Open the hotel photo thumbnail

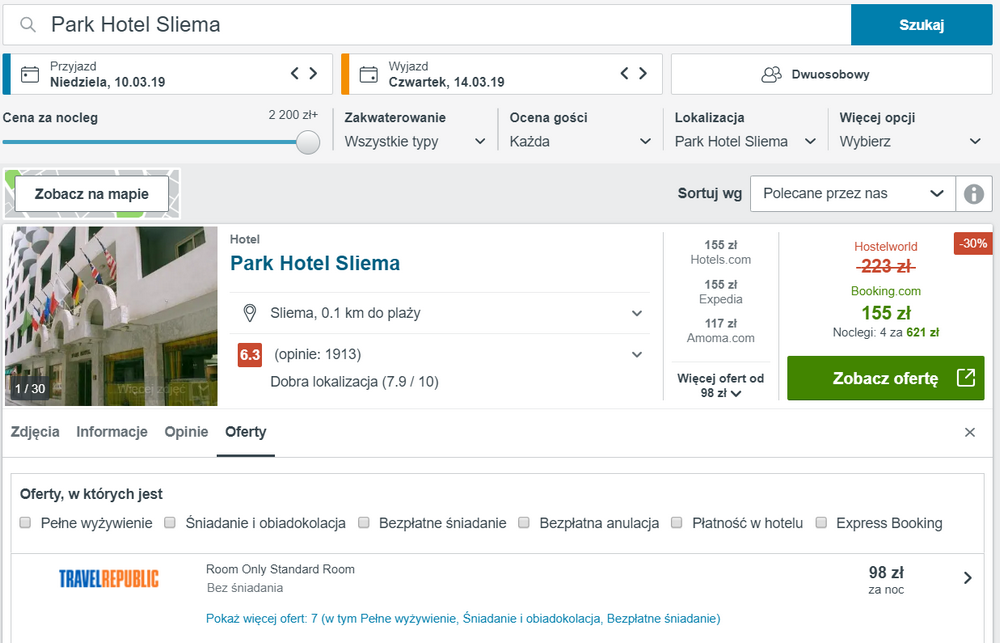(111, 316)
